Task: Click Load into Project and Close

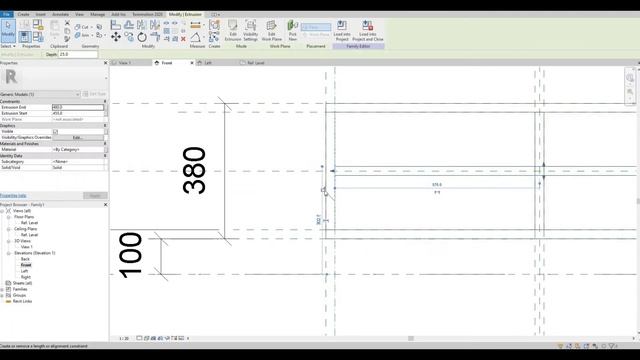Action: tap(368, 31)
